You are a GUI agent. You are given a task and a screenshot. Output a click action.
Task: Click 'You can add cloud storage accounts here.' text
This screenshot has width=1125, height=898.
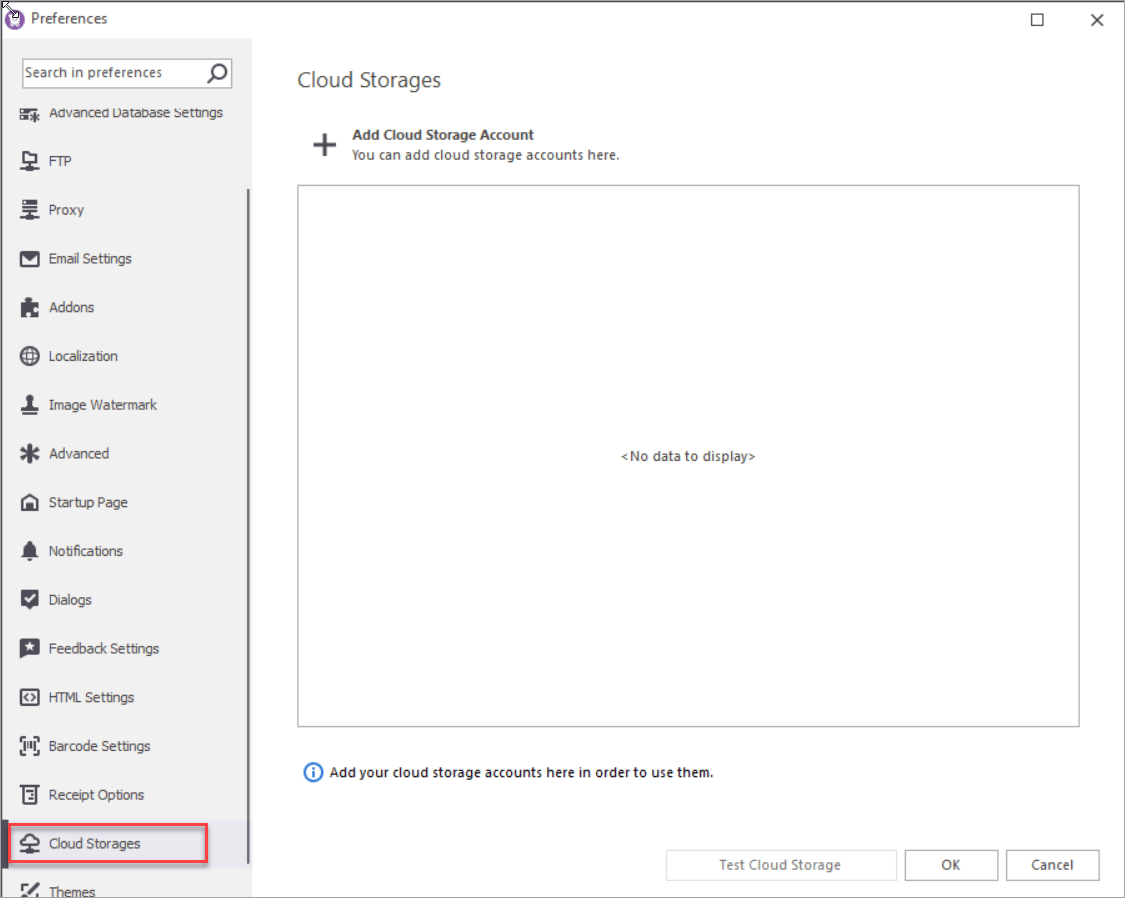485,155
